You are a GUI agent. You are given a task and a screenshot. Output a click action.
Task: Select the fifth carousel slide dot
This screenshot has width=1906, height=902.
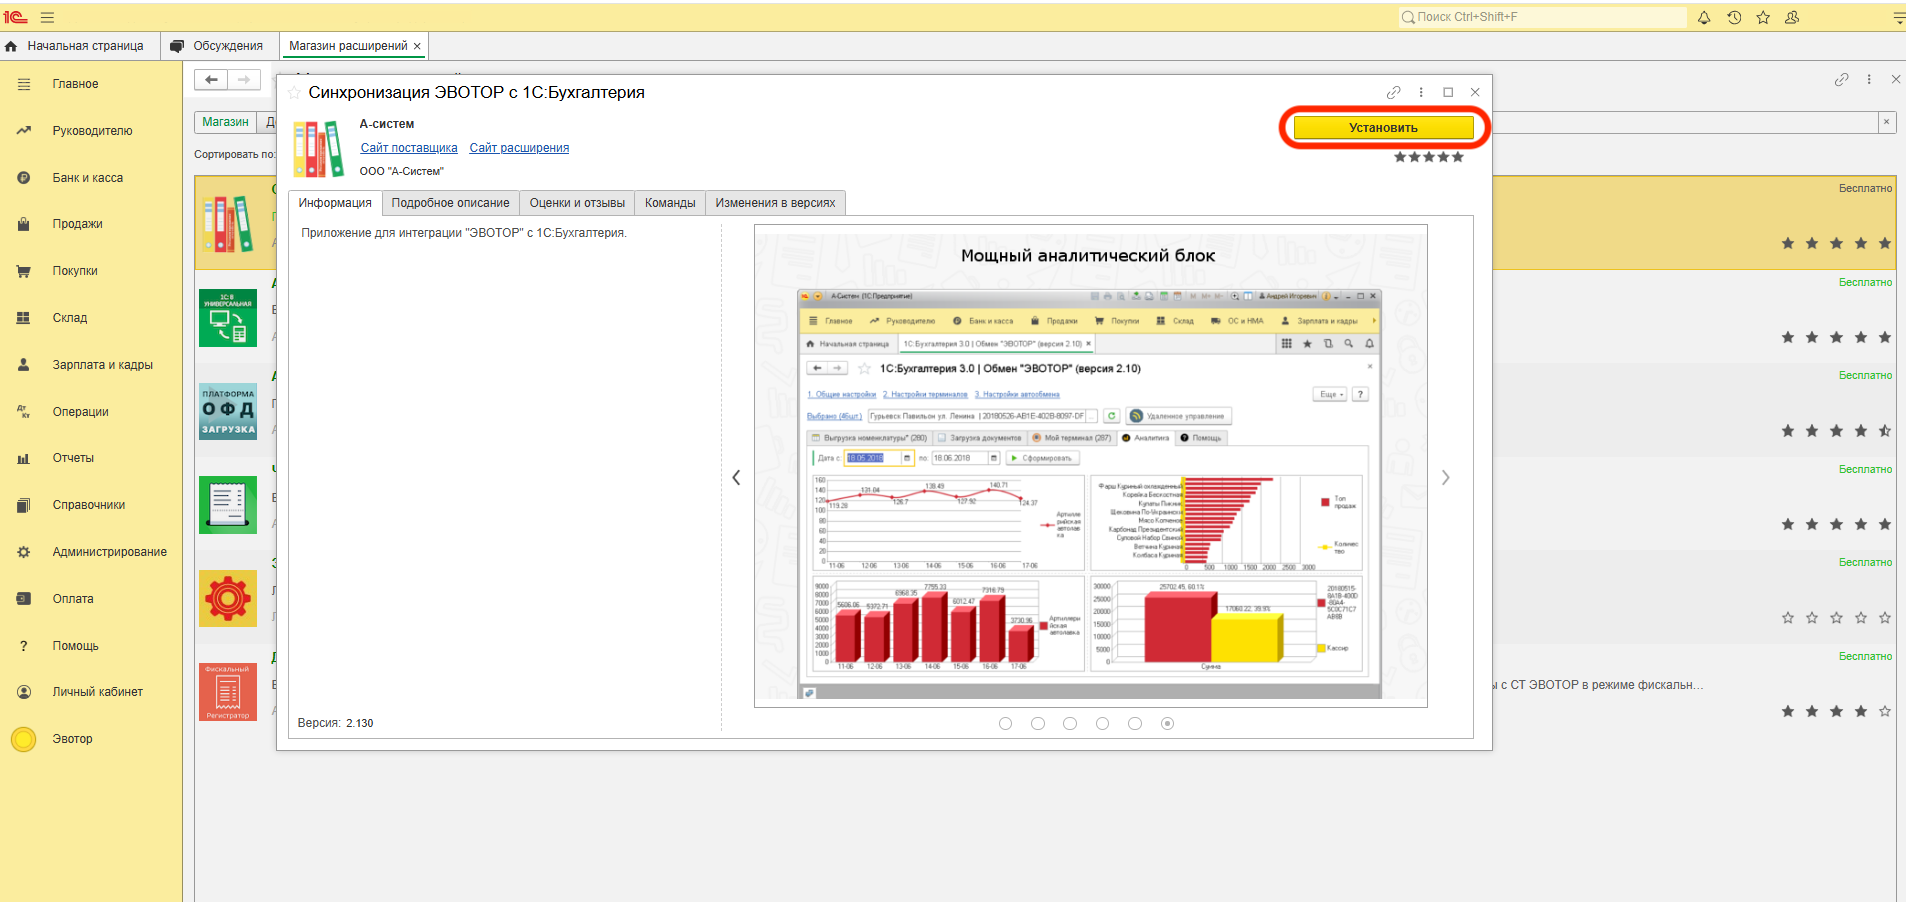point(1135,723)
